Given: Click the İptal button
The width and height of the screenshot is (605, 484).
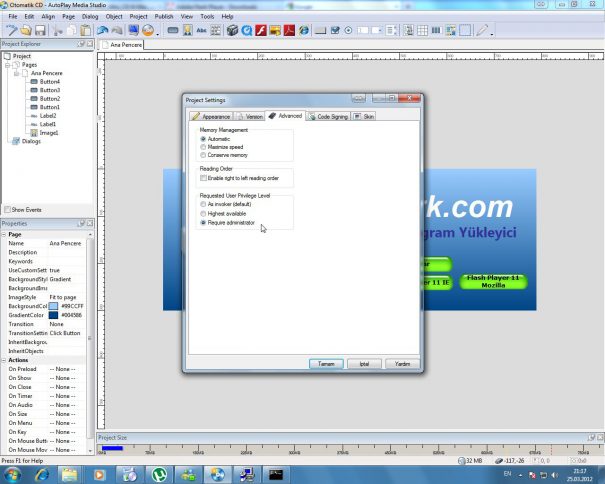Looking at the screenshot, I should coord(364,364).
